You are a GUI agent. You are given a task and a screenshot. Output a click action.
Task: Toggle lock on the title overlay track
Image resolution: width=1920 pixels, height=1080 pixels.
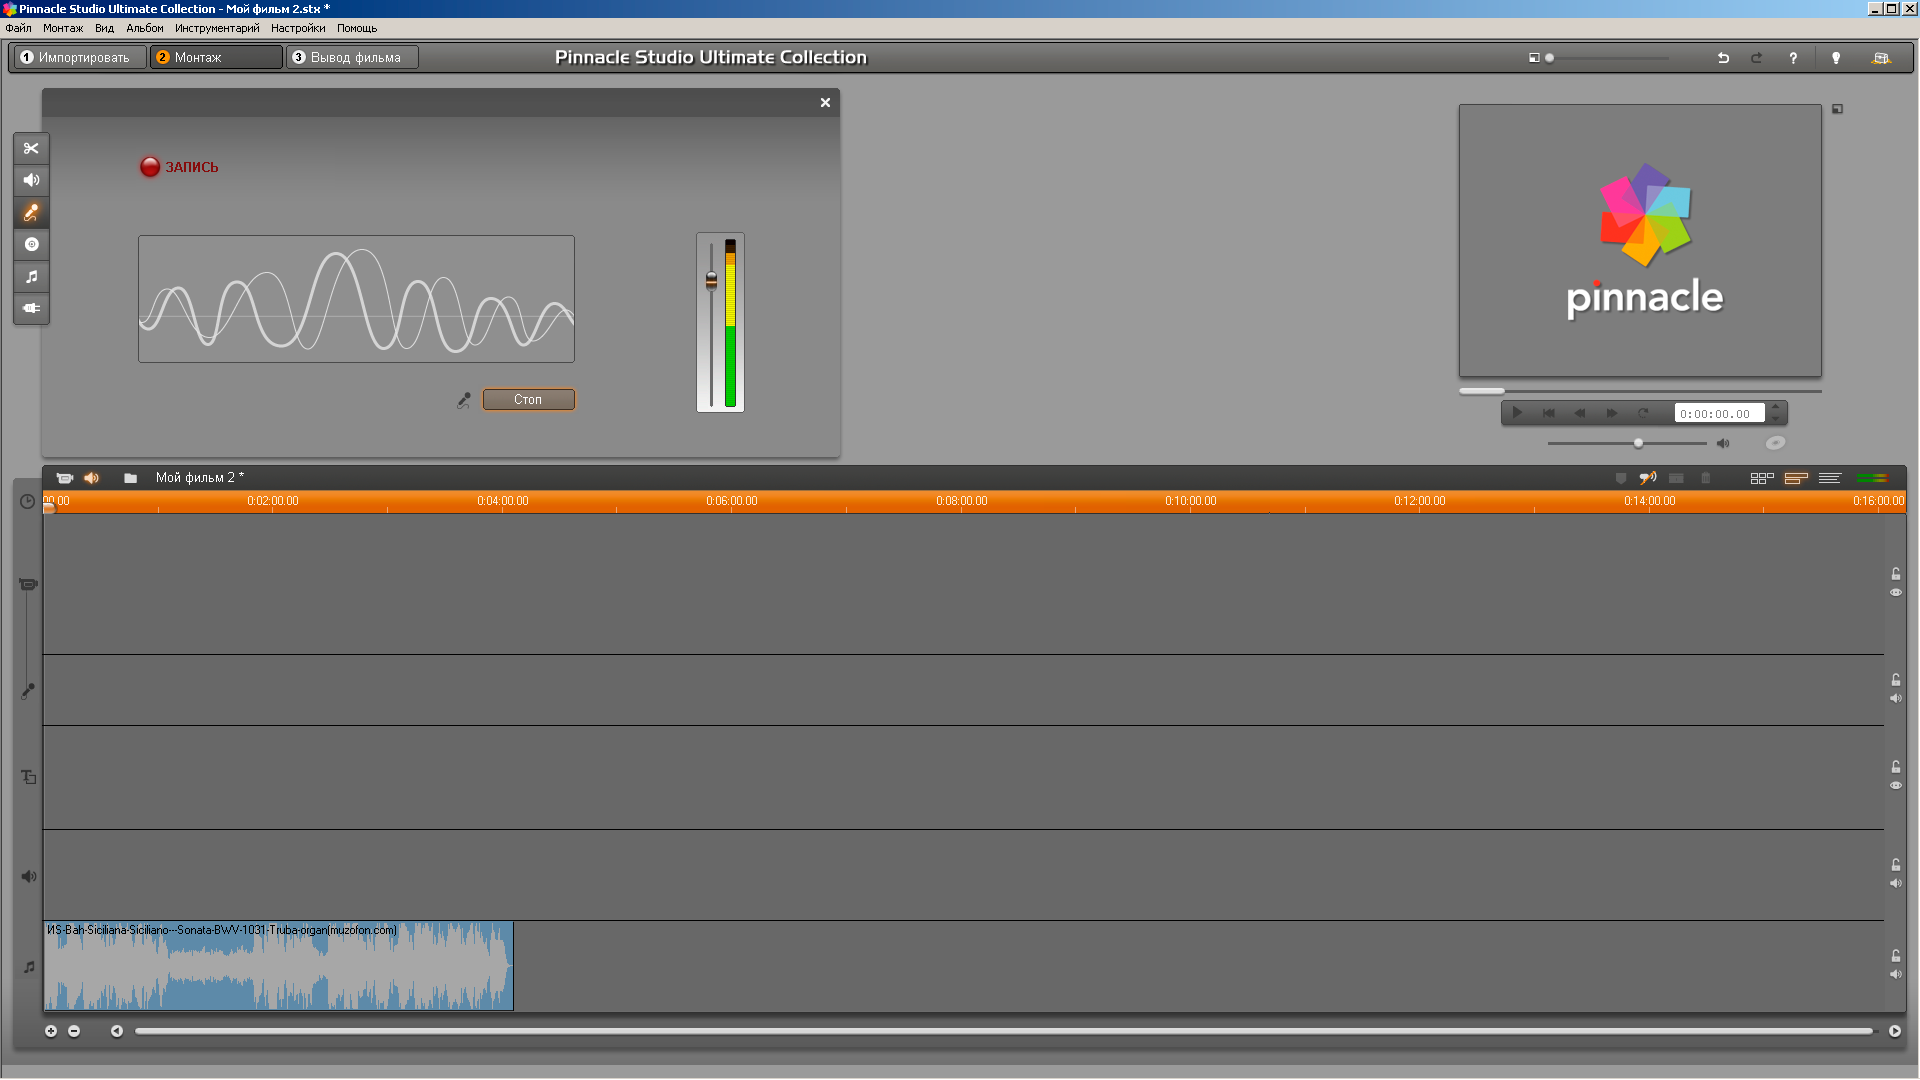pyautogui.click(x=1896, y=767)
